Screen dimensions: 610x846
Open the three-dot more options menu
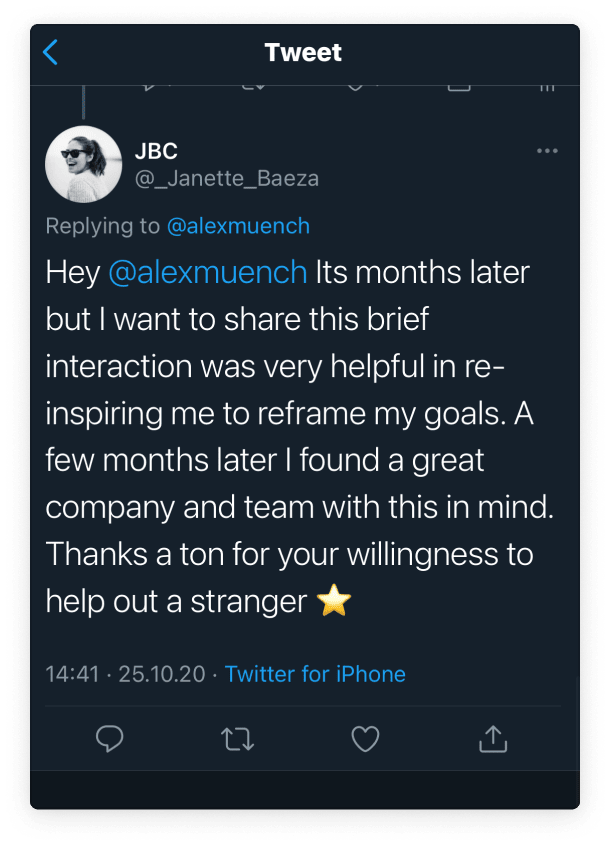547,151
